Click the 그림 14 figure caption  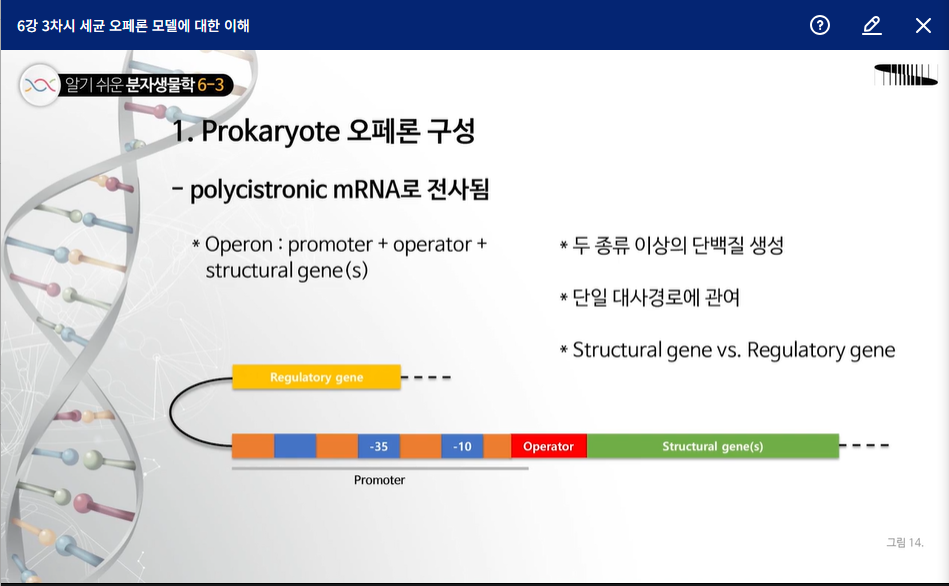tap(904, 542)
